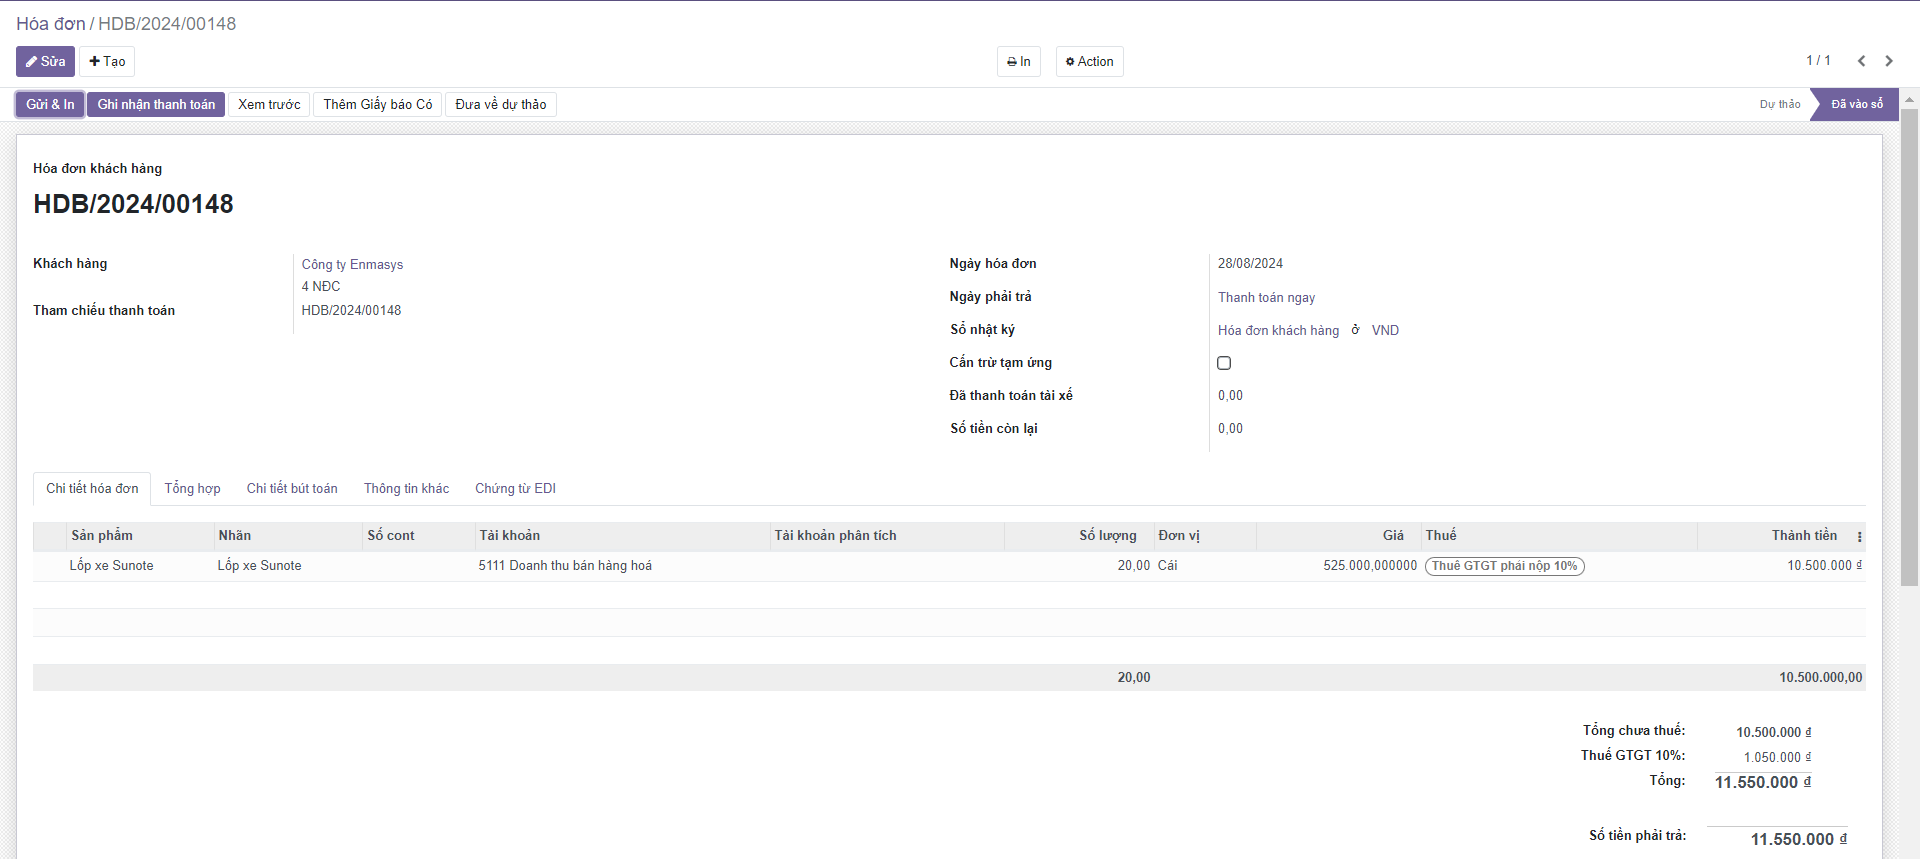This screenshot has width=1920, height=859.
Task: Open the Chứng từ EDI tab
Action: click(515, 489)
